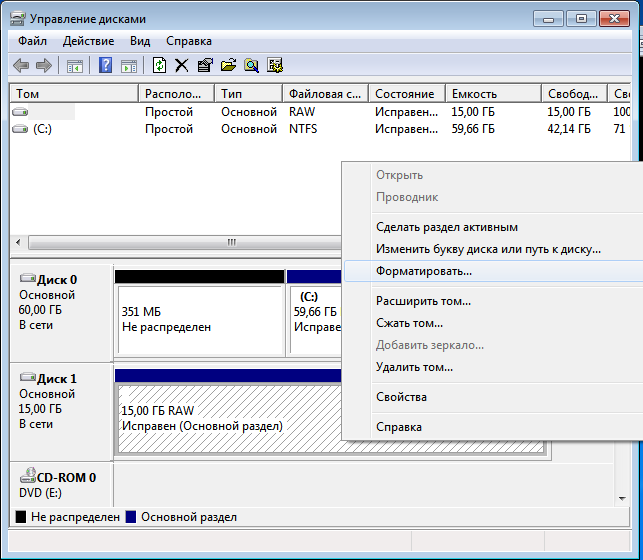Select the CD-ROM 0 DVD (E:) panel
The width and height of the screenshot is (643, 560).
61,485
